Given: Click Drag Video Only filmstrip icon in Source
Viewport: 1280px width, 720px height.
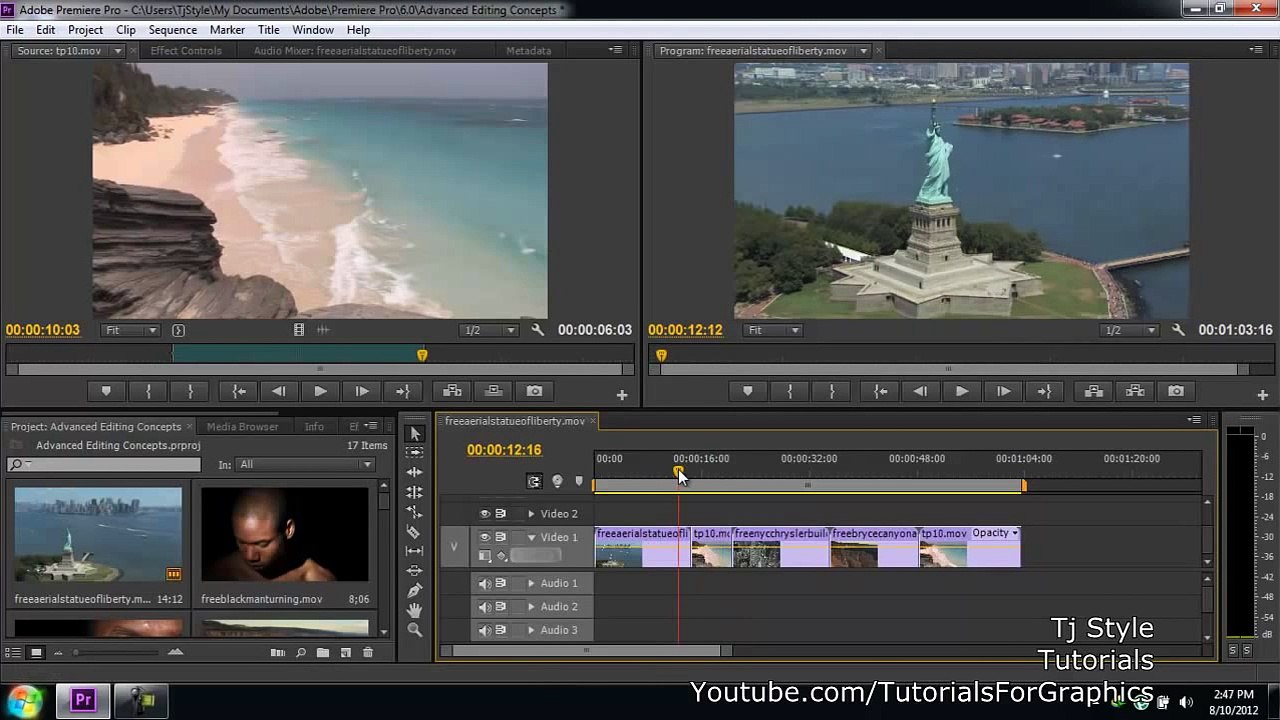Looking at the screenshot, I should click(298, 330).
